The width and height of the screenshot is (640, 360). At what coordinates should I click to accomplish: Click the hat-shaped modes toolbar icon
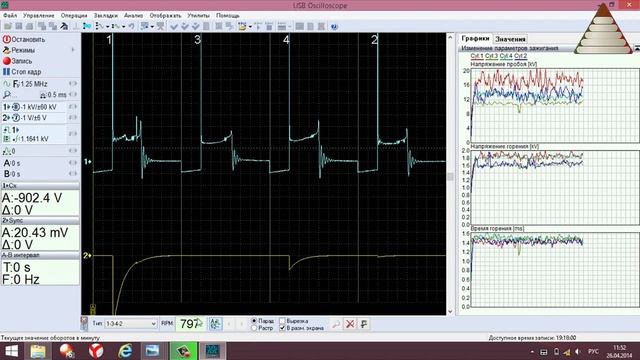pos(64,27)
